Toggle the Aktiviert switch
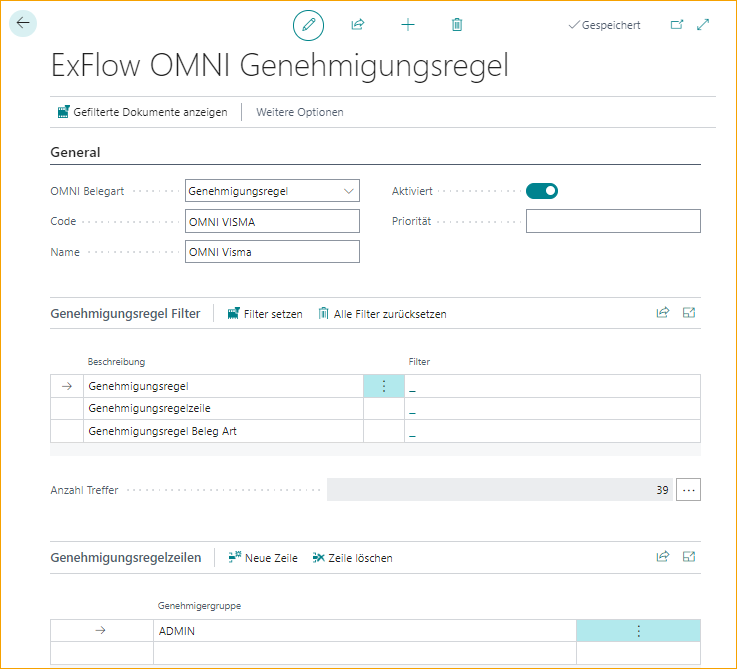 tap(541, 191)
